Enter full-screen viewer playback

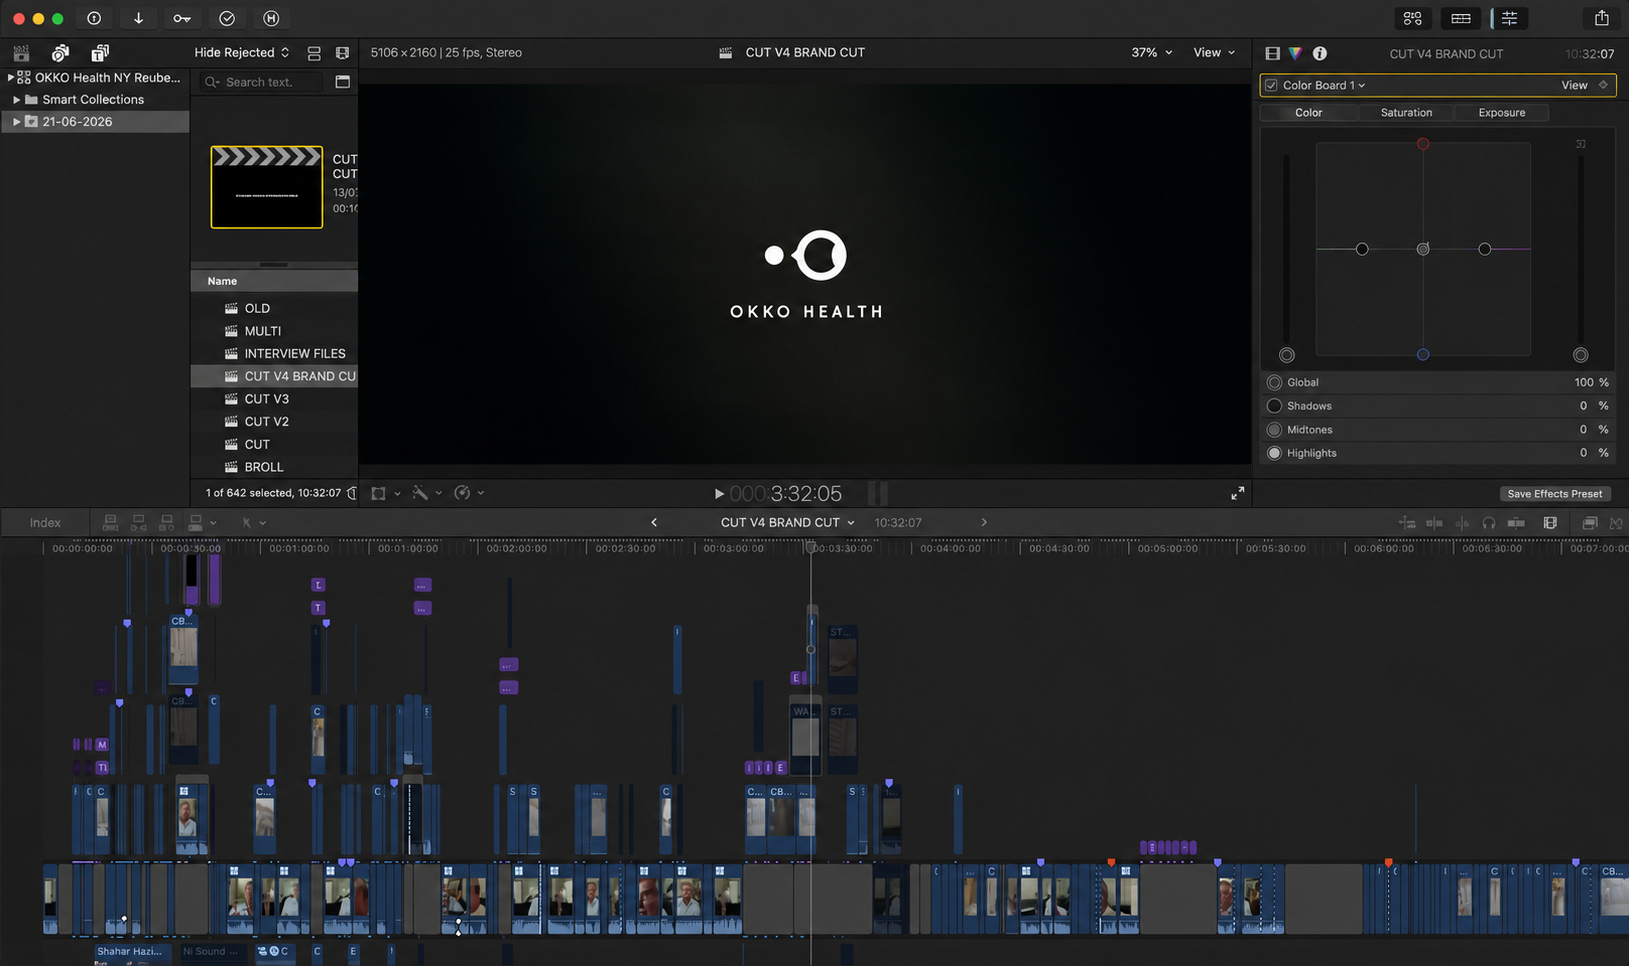[1238, 493]
